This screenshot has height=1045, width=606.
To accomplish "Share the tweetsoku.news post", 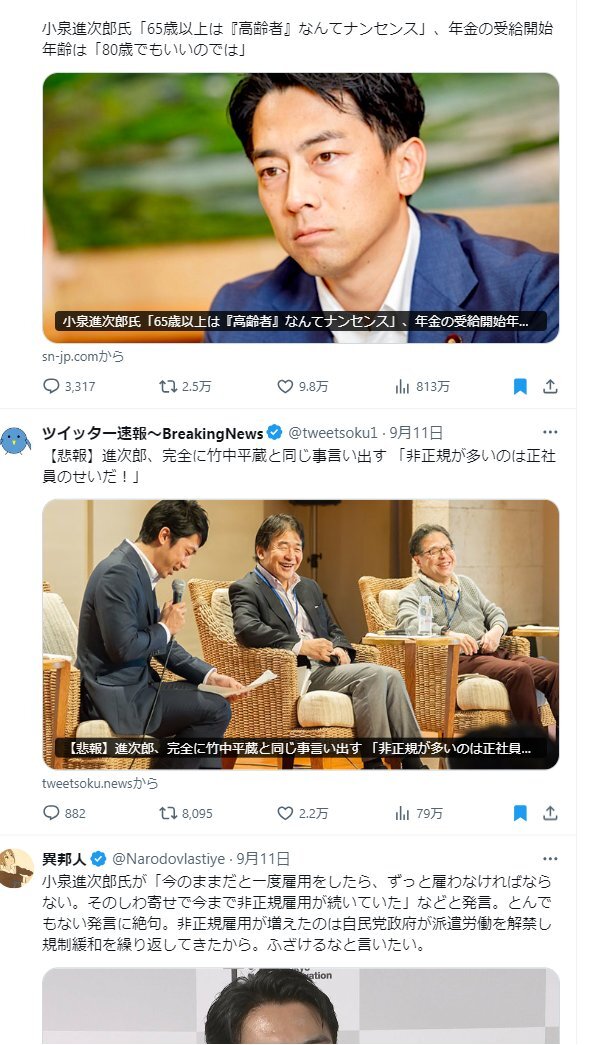I will pos(550,813).
